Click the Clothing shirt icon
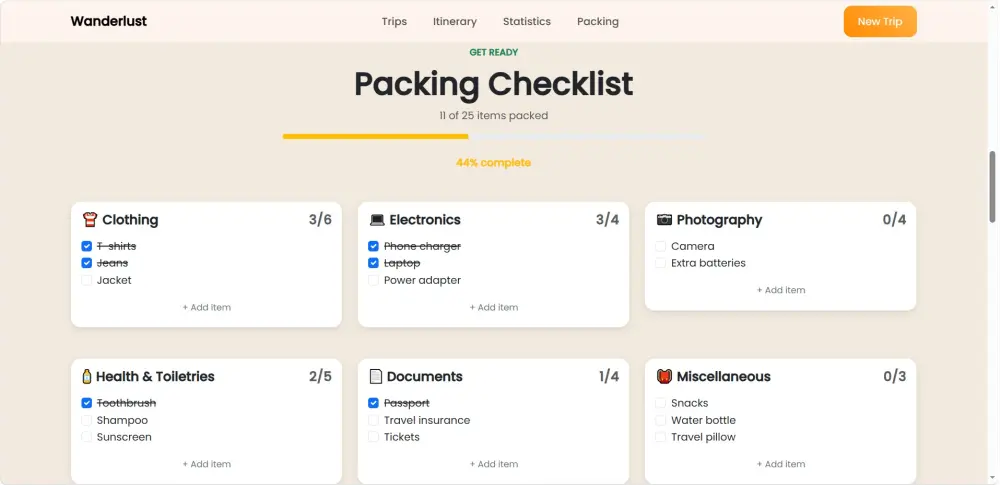 89,220
